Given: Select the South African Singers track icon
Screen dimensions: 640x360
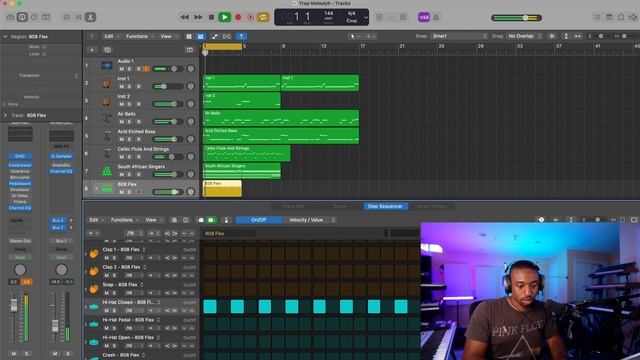Looking at the screenshot, I should pos(107,171).
